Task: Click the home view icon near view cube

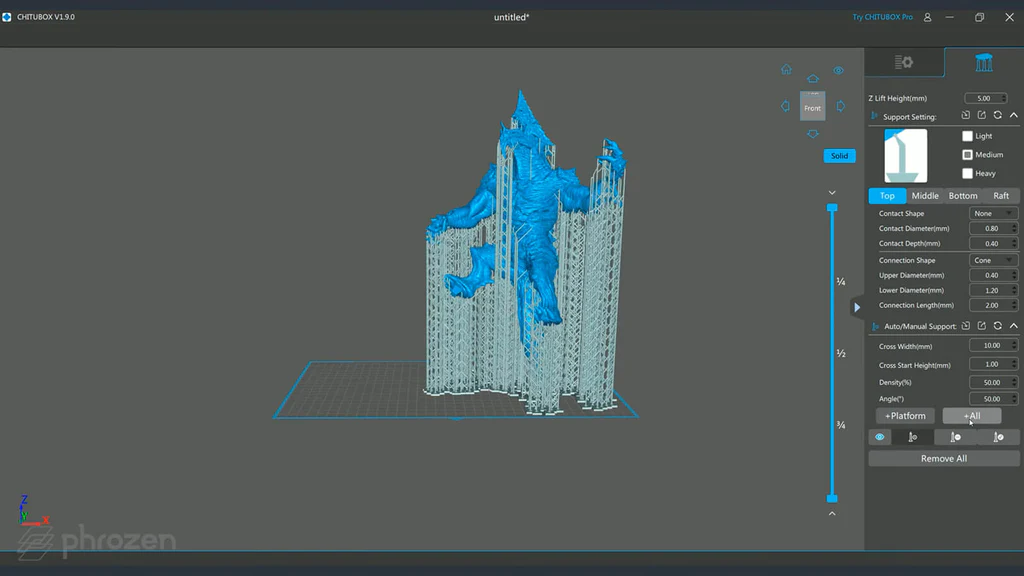Action: click(786, 70)
